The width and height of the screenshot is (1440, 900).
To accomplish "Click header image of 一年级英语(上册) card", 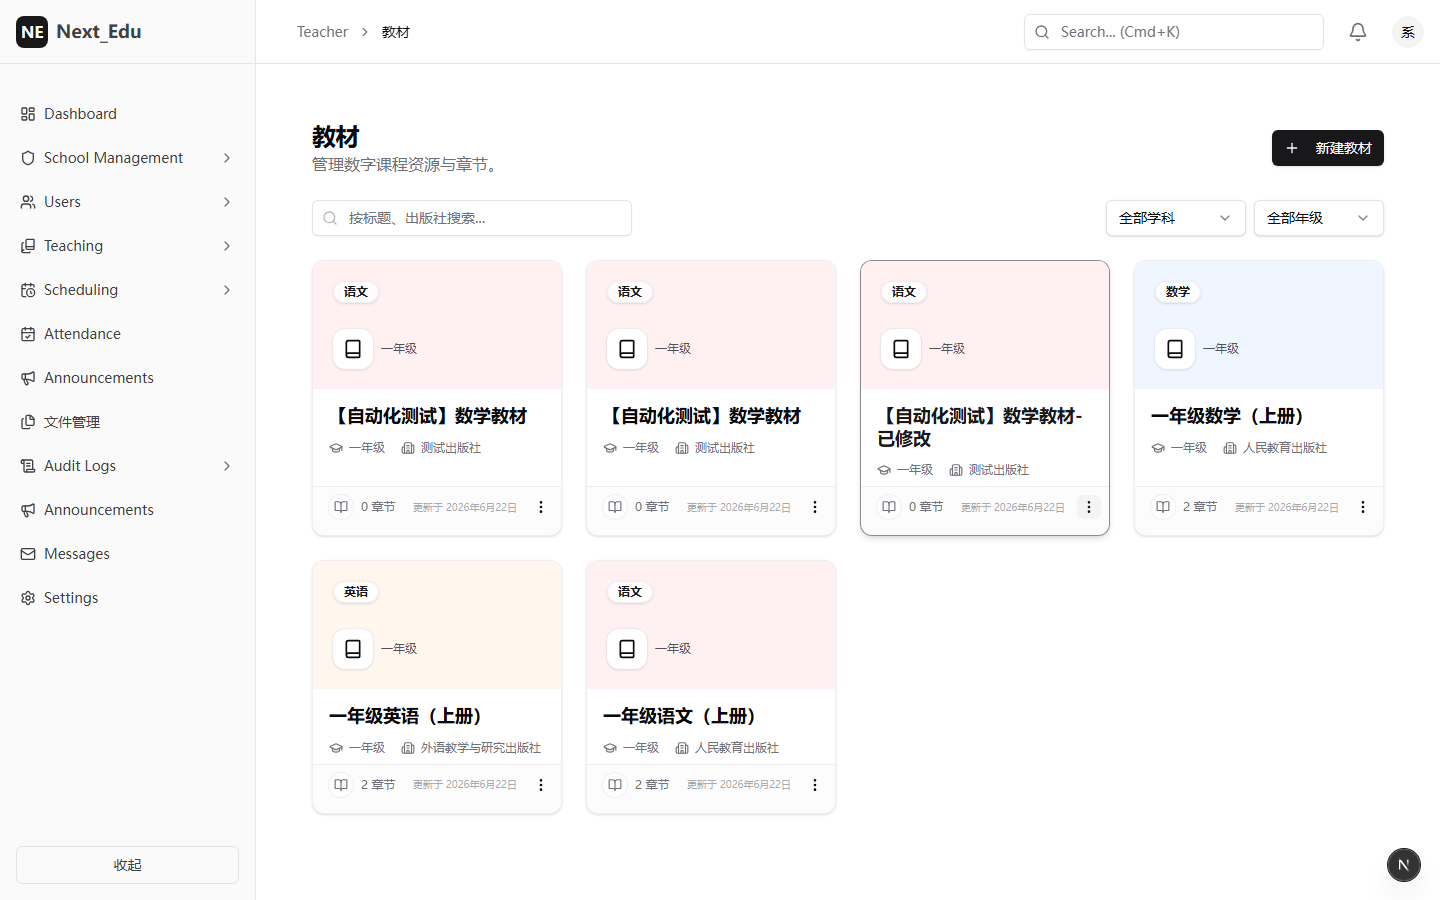I will [x=437, y=625].
